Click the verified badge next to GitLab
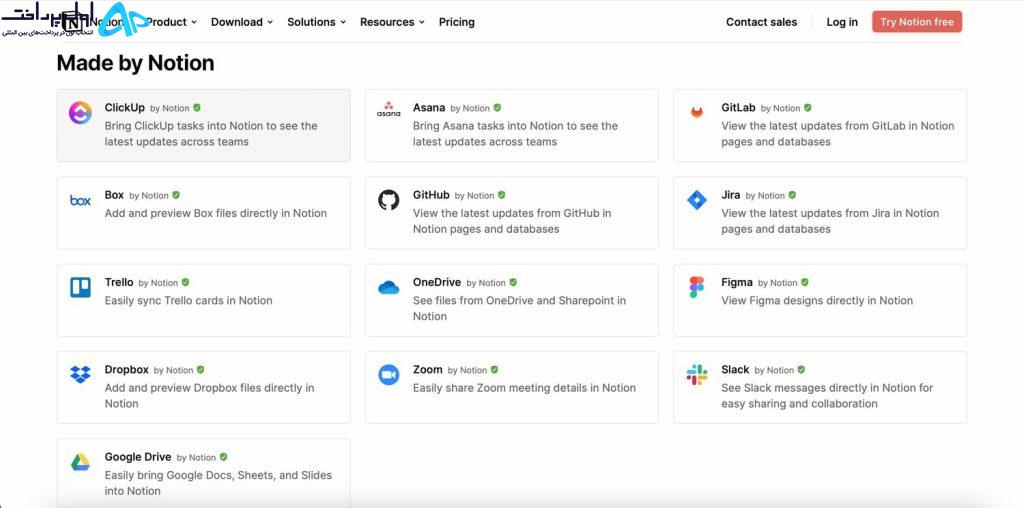This screenshot has width=1024, height=508. coord(807,108)
